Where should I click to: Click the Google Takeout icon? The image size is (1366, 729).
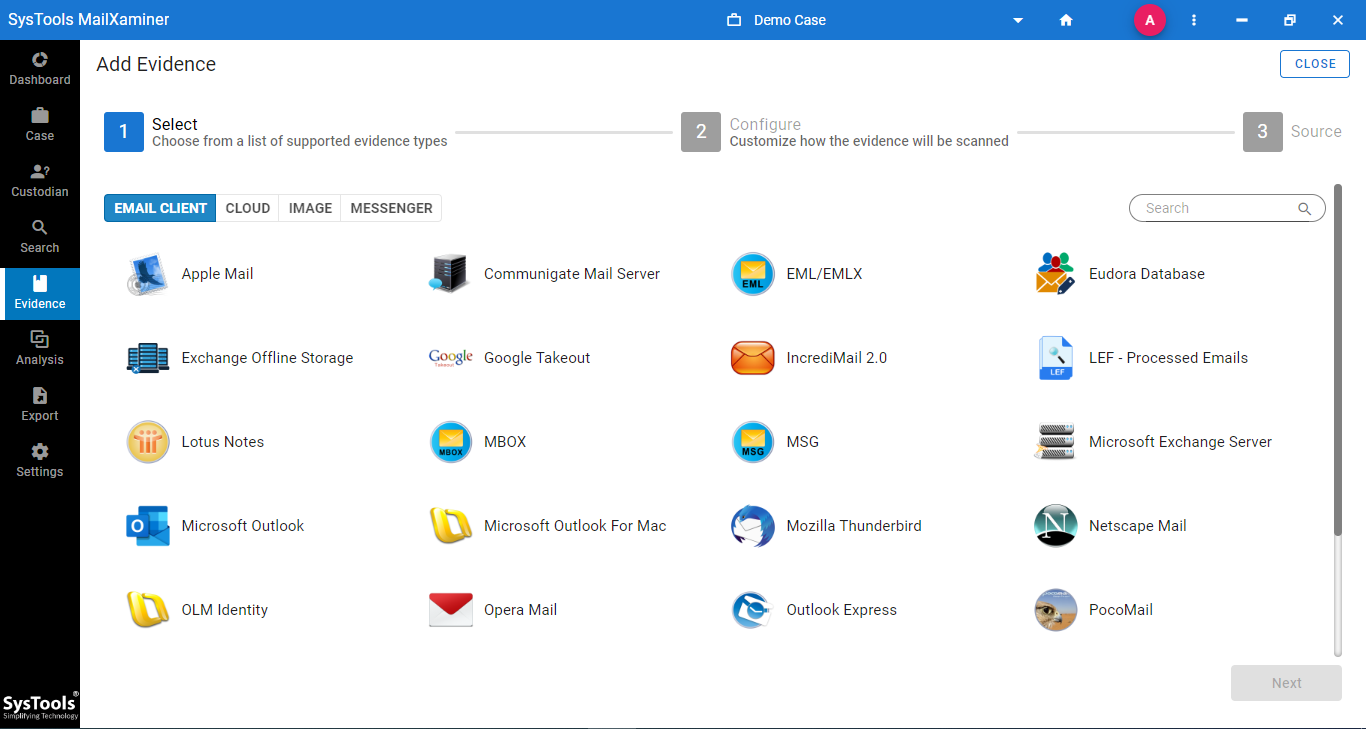pyautogui.click(x=450, y=358)
